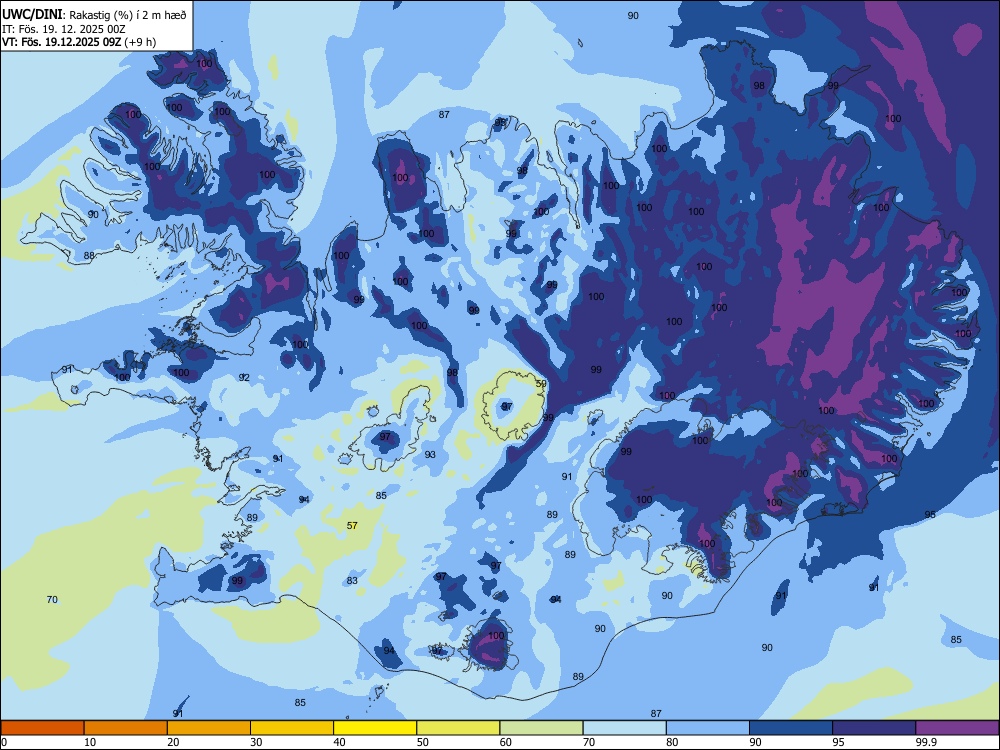
Task: Click the legend tick label '99.9'
Action: 926,742
